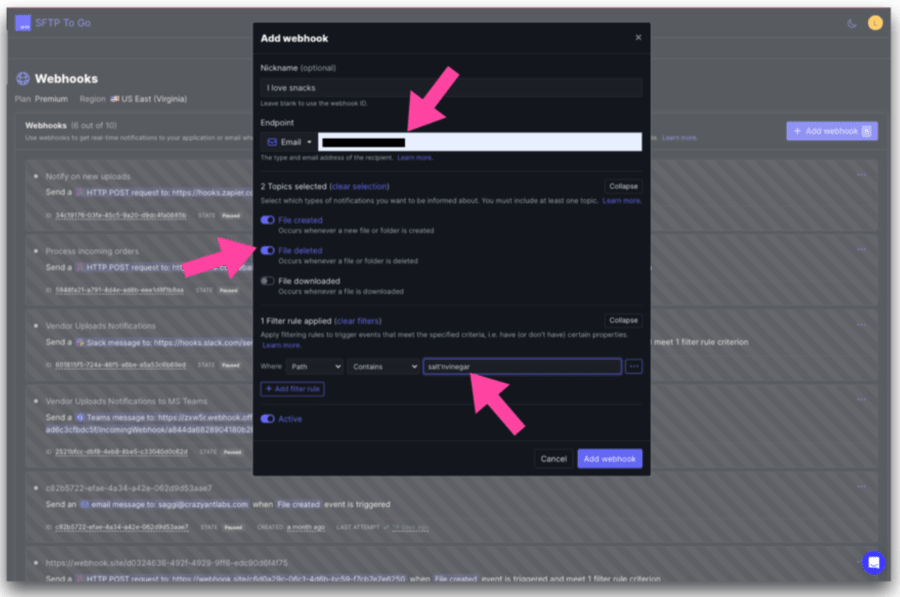Click the SFTP To Go logo icon
The width and height of the screenshot is (900, 597).
coord(23,22)
